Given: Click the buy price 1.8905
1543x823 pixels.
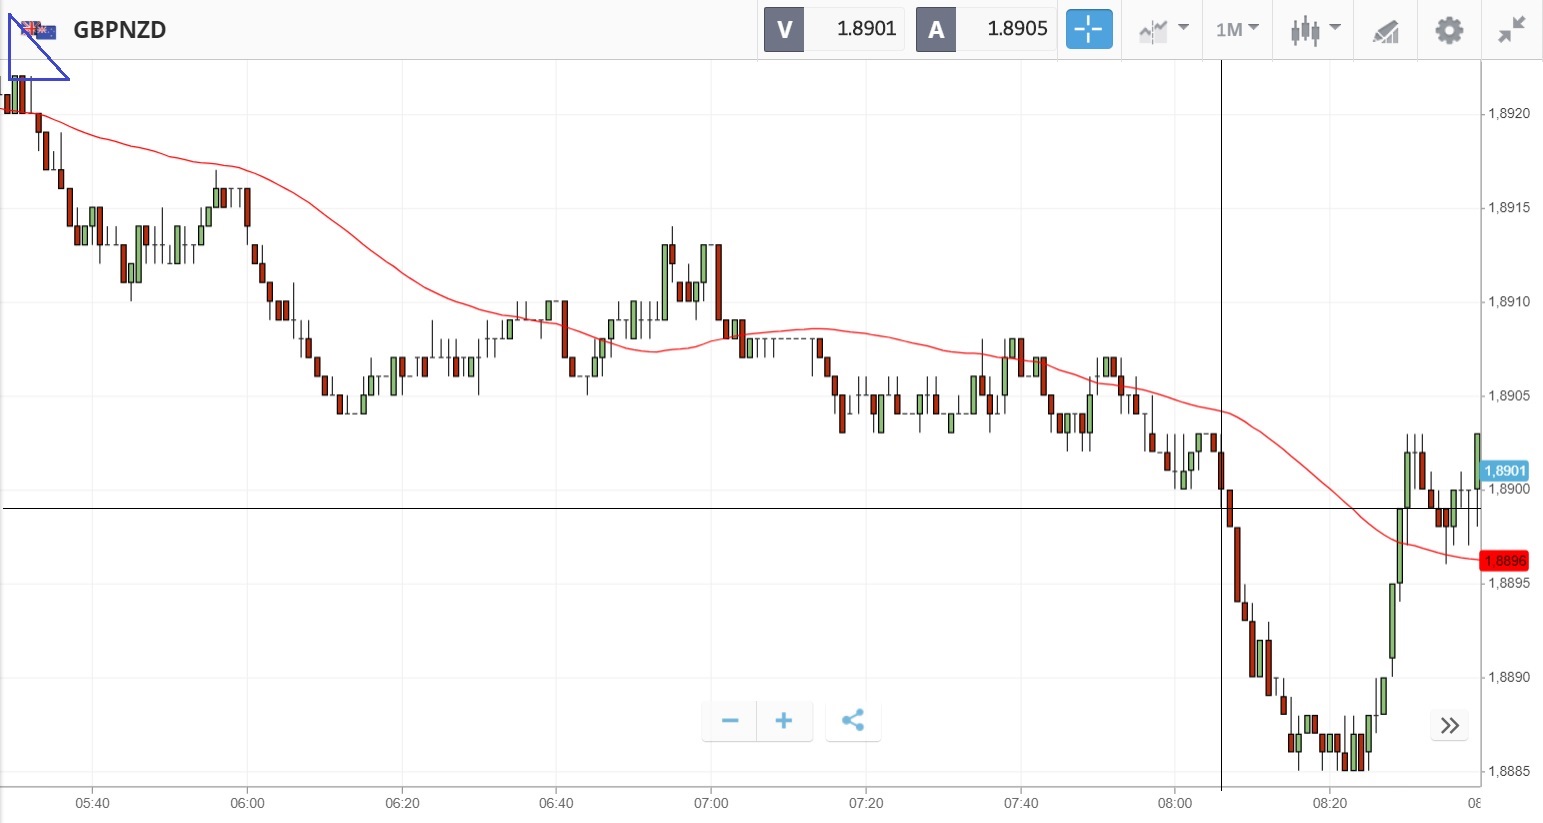Looking at the screenshot, I should (1017, 29).
